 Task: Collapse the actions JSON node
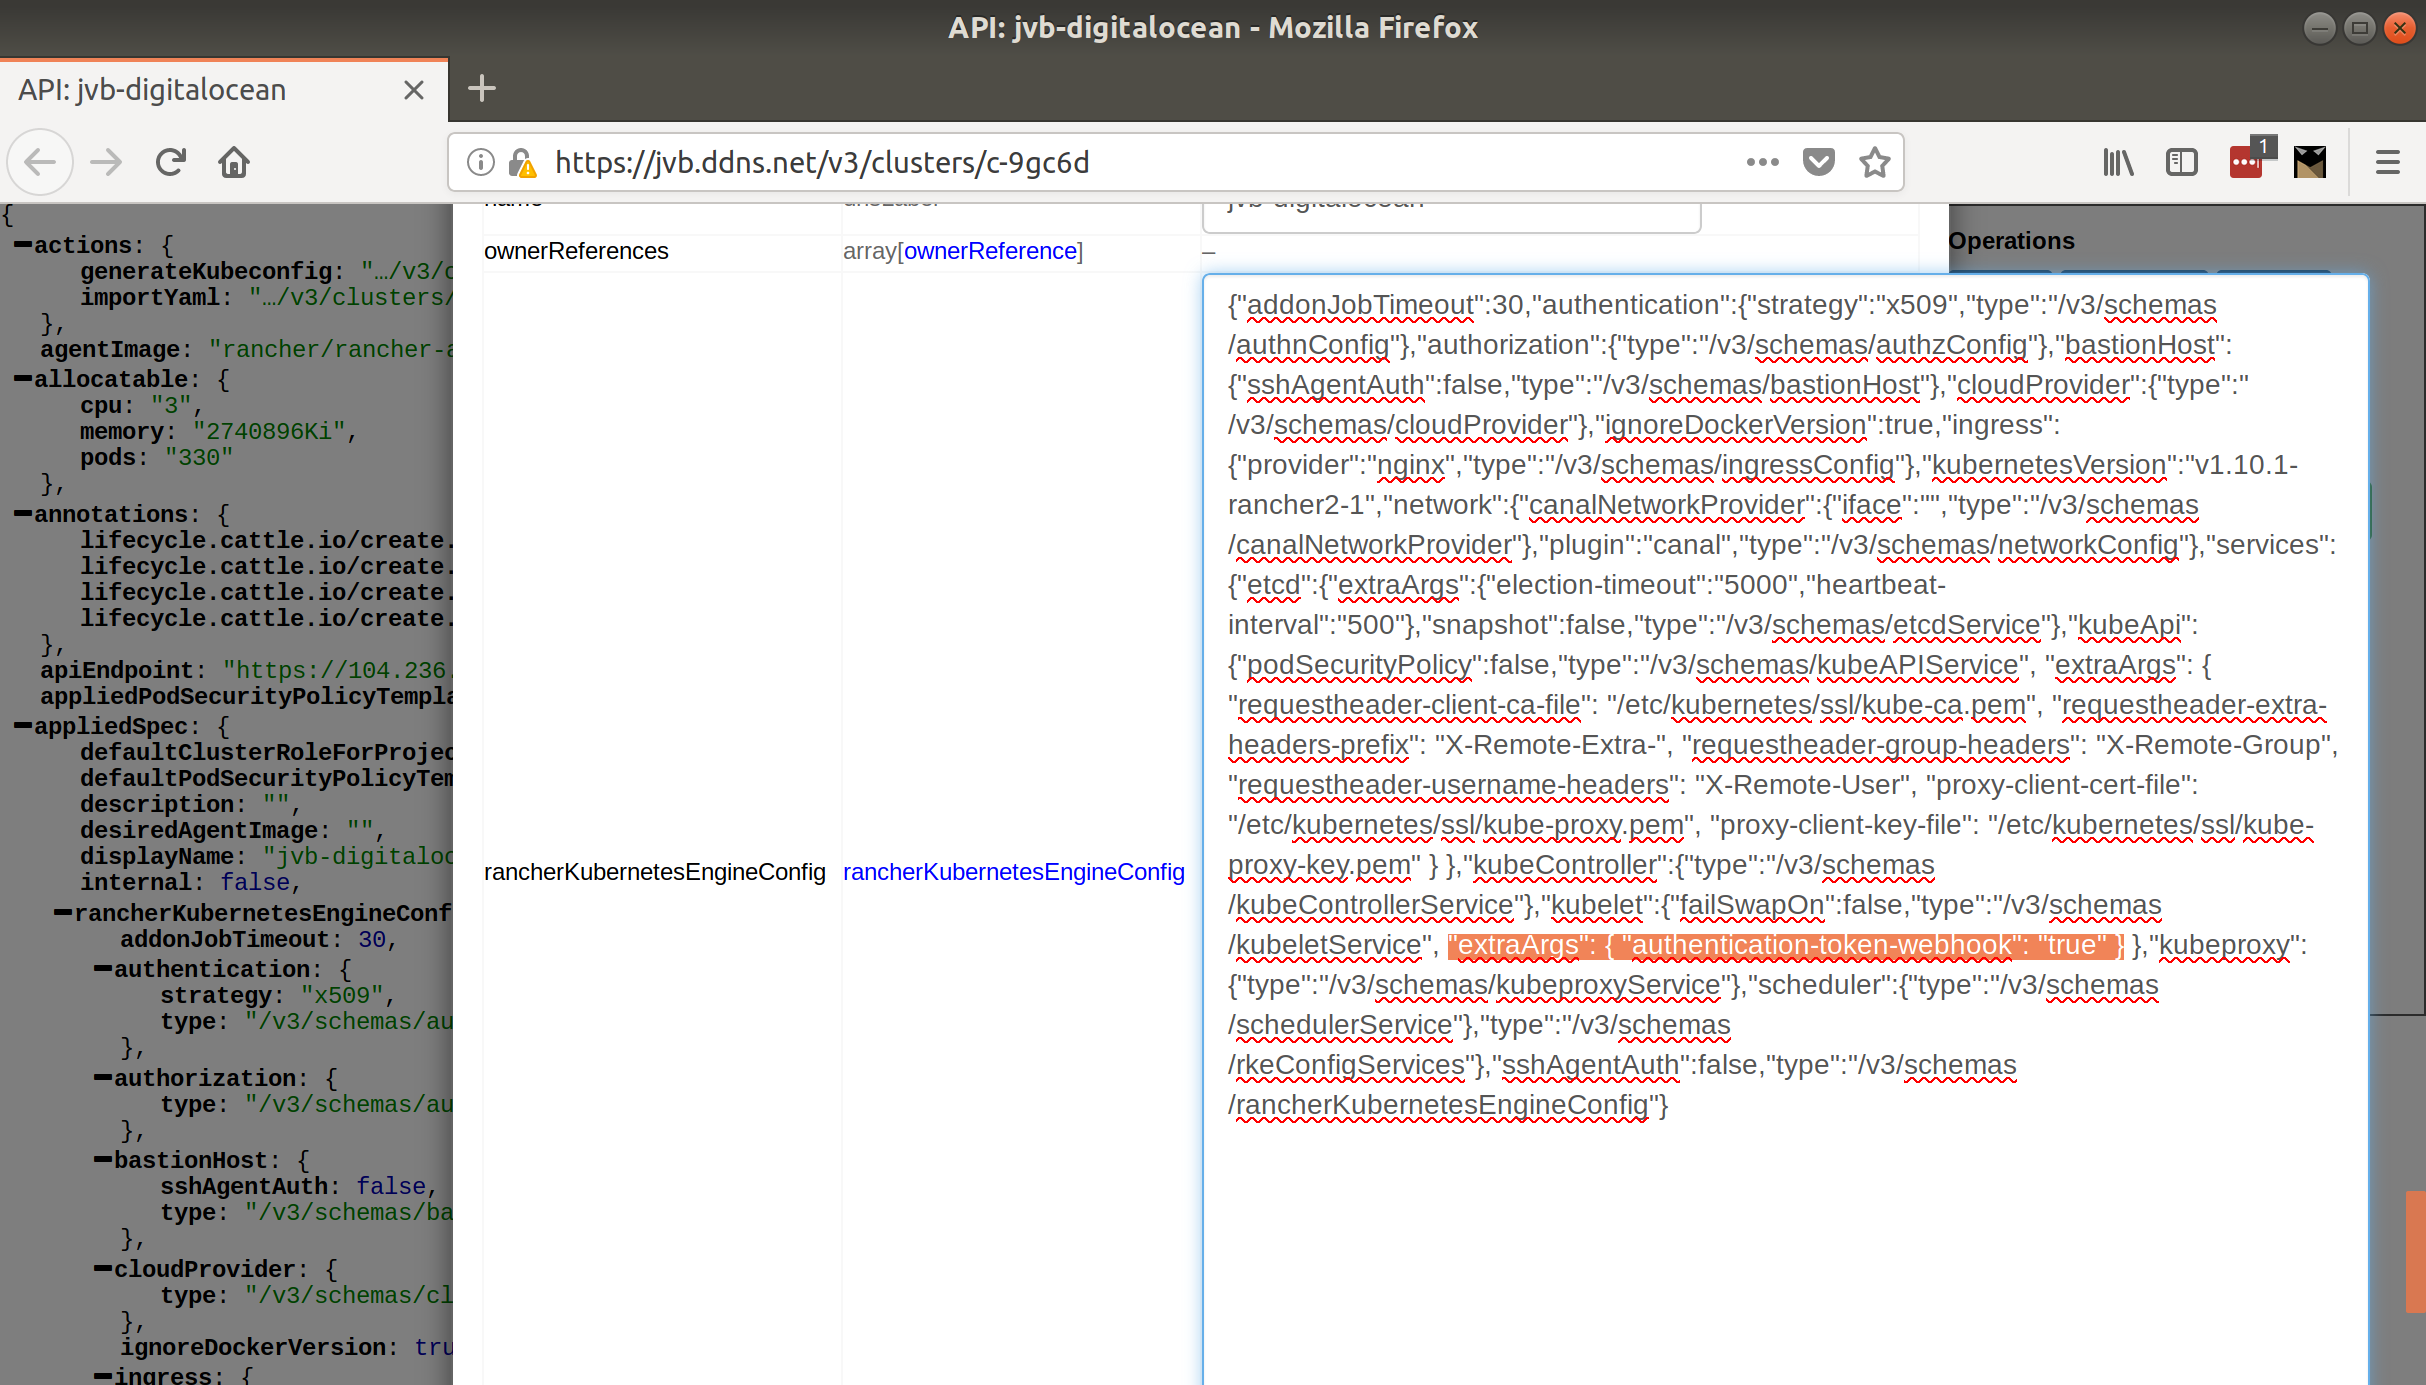tap(22, 245)
